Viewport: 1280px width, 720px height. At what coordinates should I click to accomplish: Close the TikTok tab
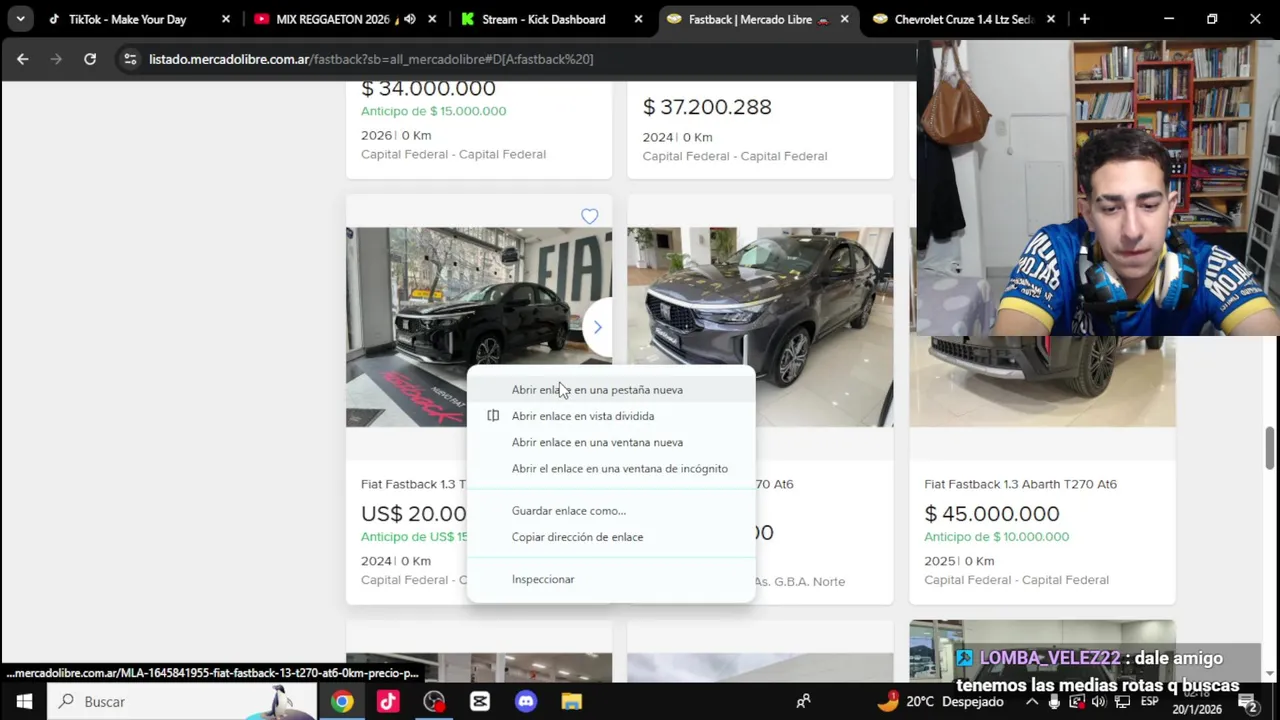pyautogui.click(x=226, y=19)
